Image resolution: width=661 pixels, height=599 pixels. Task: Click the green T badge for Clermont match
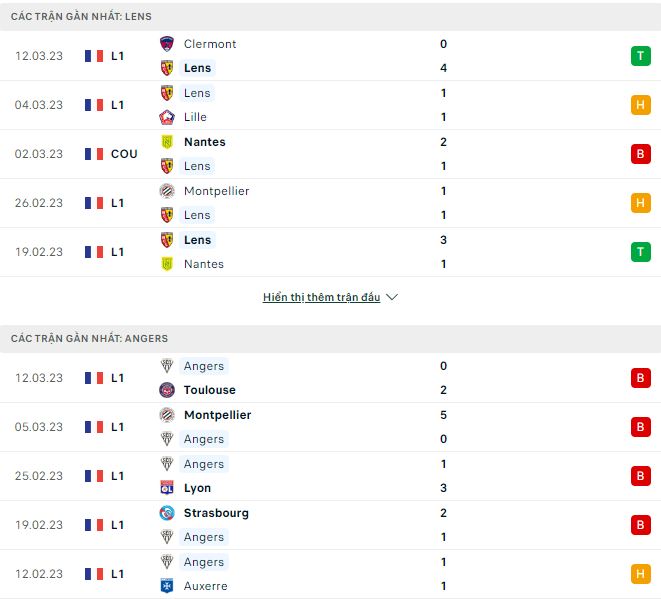click(x=640, y=56)
